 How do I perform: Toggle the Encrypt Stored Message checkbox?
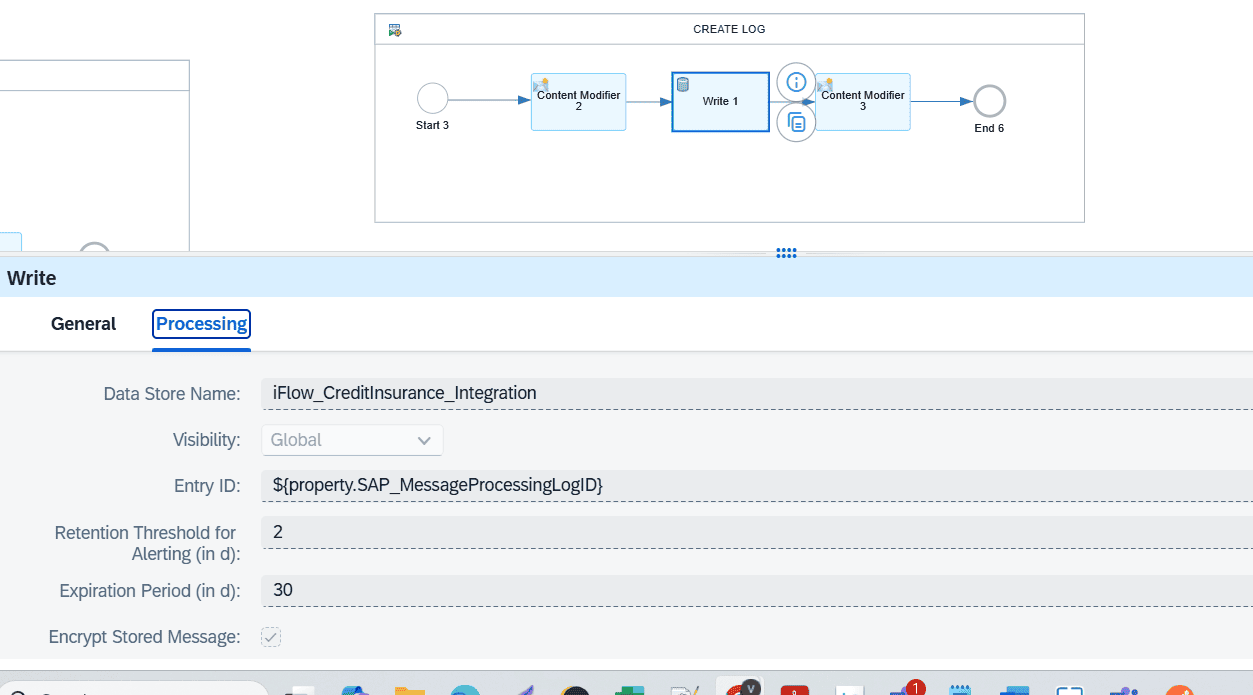(x=271, y=637)
